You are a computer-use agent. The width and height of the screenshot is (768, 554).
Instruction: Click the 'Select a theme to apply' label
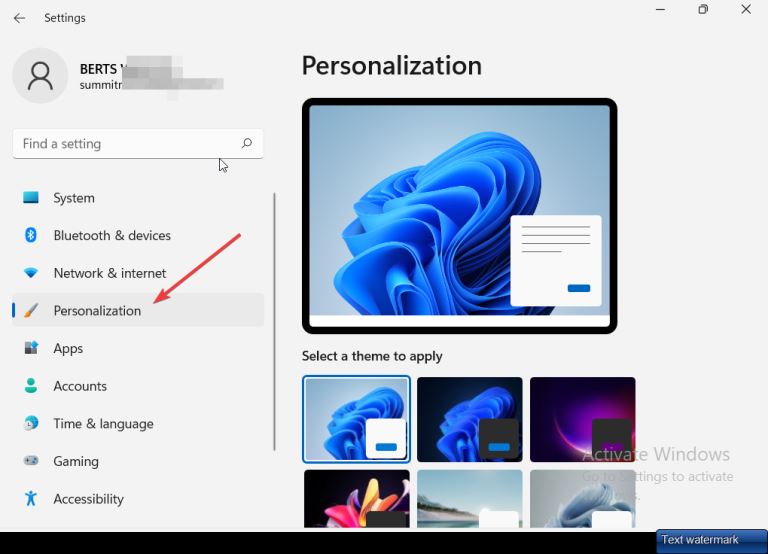click(372, 356)
